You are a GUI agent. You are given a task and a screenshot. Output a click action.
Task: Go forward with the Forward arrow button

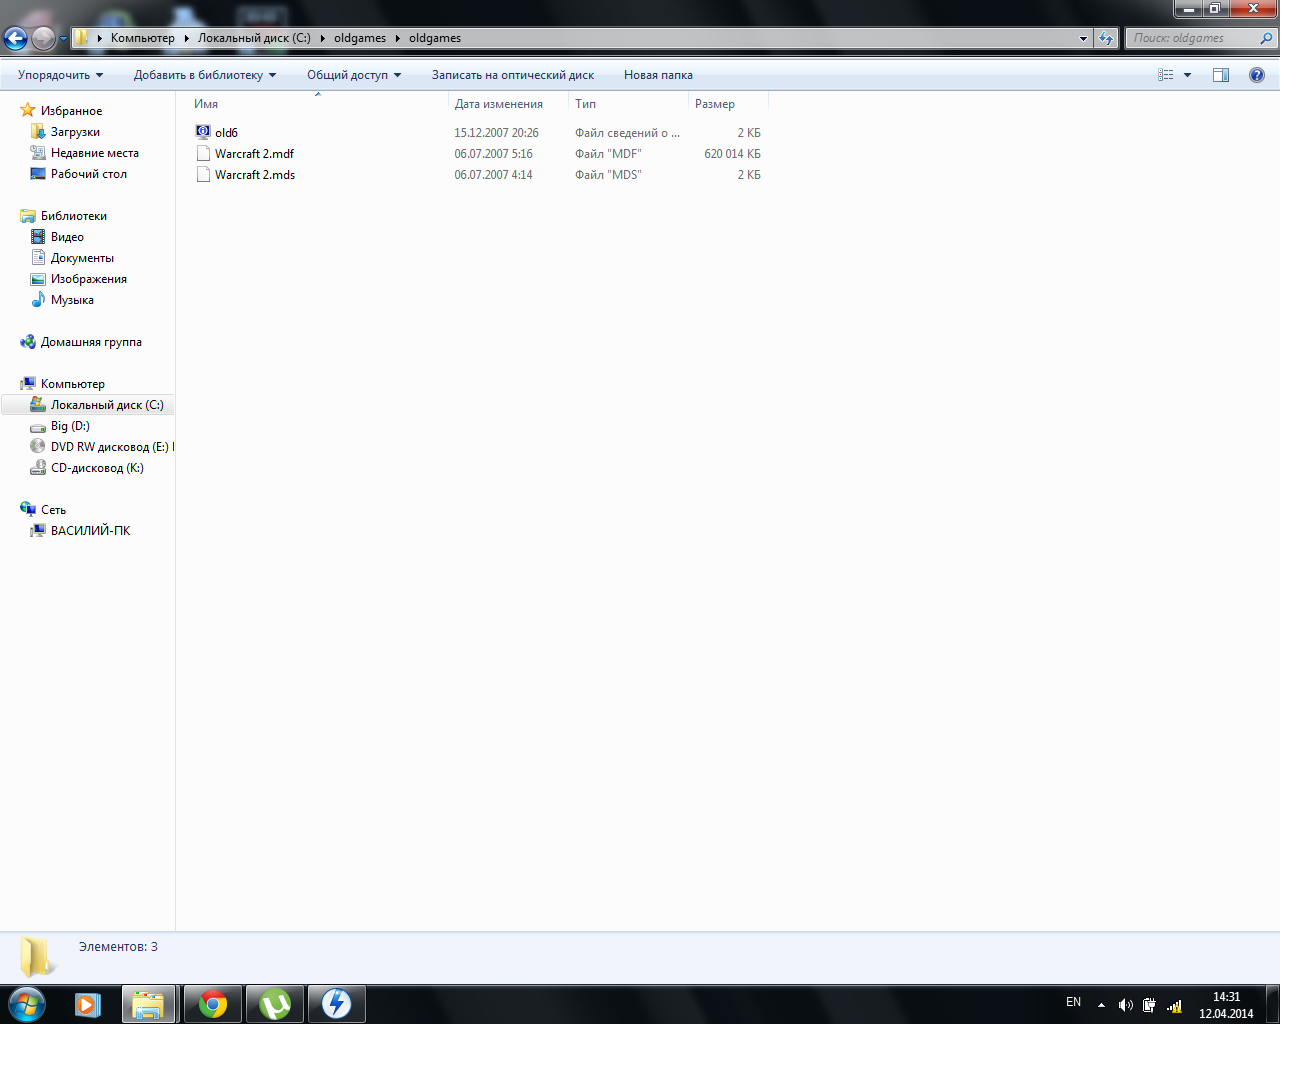click(43, 39)
